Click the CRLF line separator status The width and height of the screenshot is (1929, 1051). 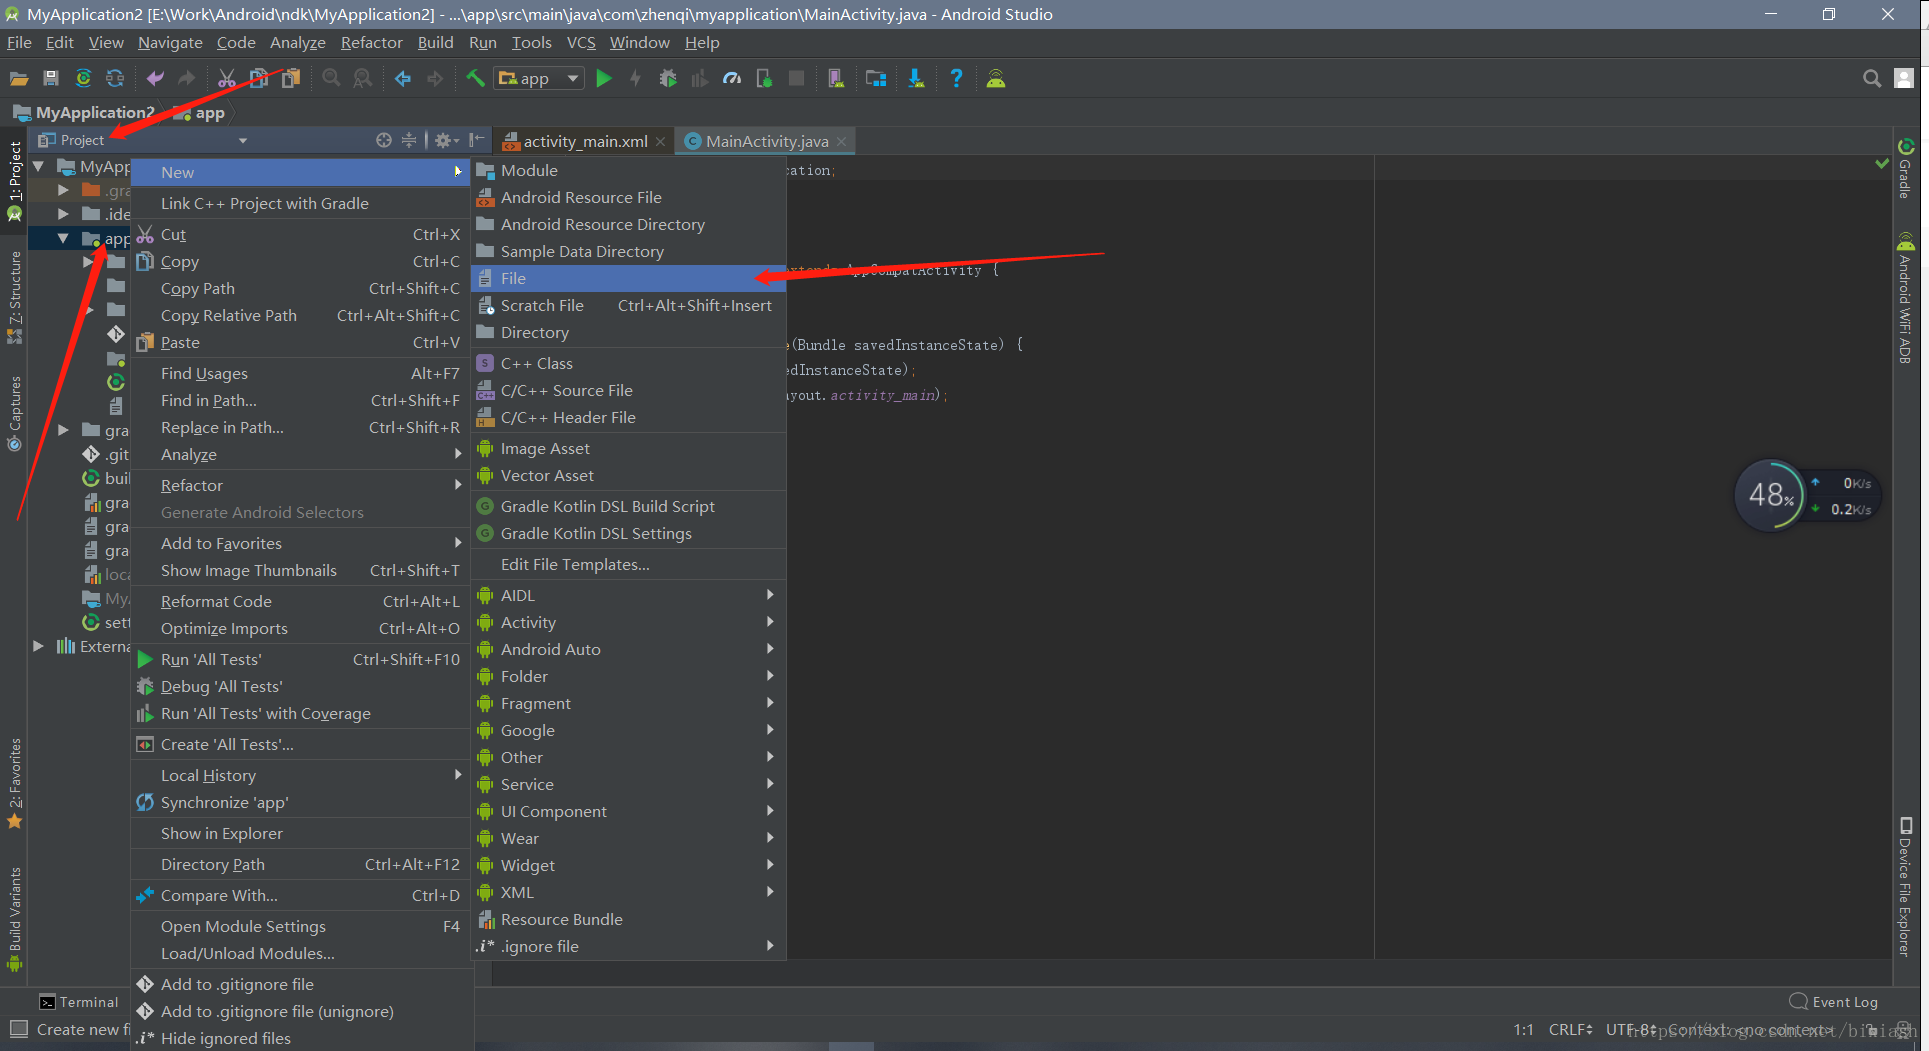[x=1571, y=1029]
